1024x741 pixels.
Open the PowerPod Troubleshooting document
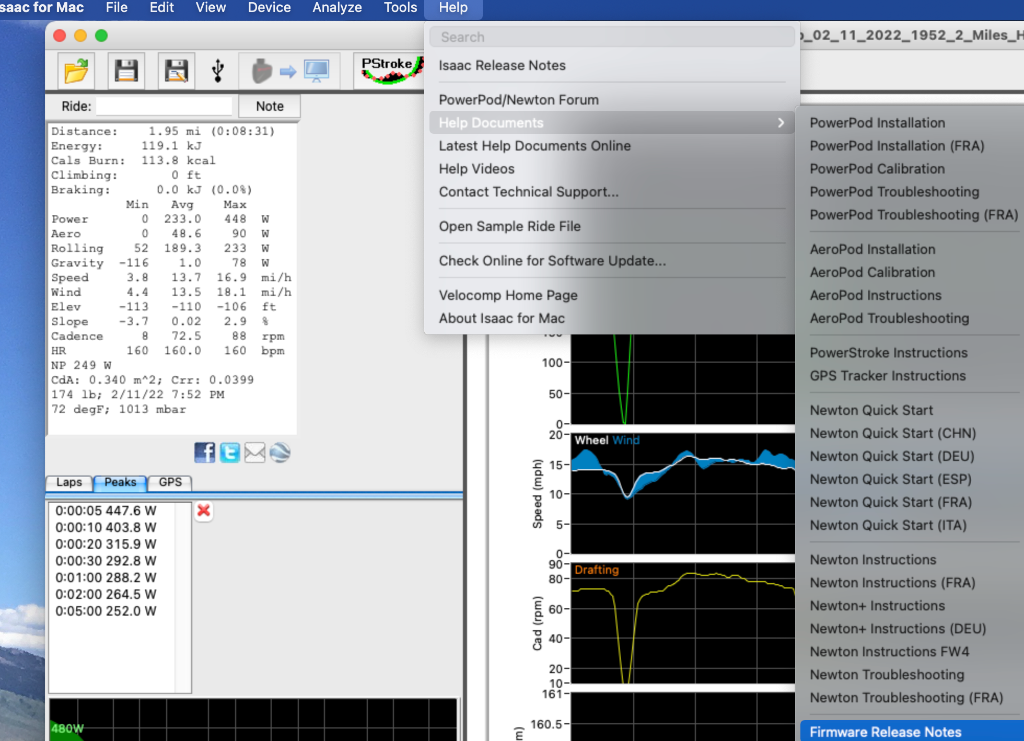point(894,192)
